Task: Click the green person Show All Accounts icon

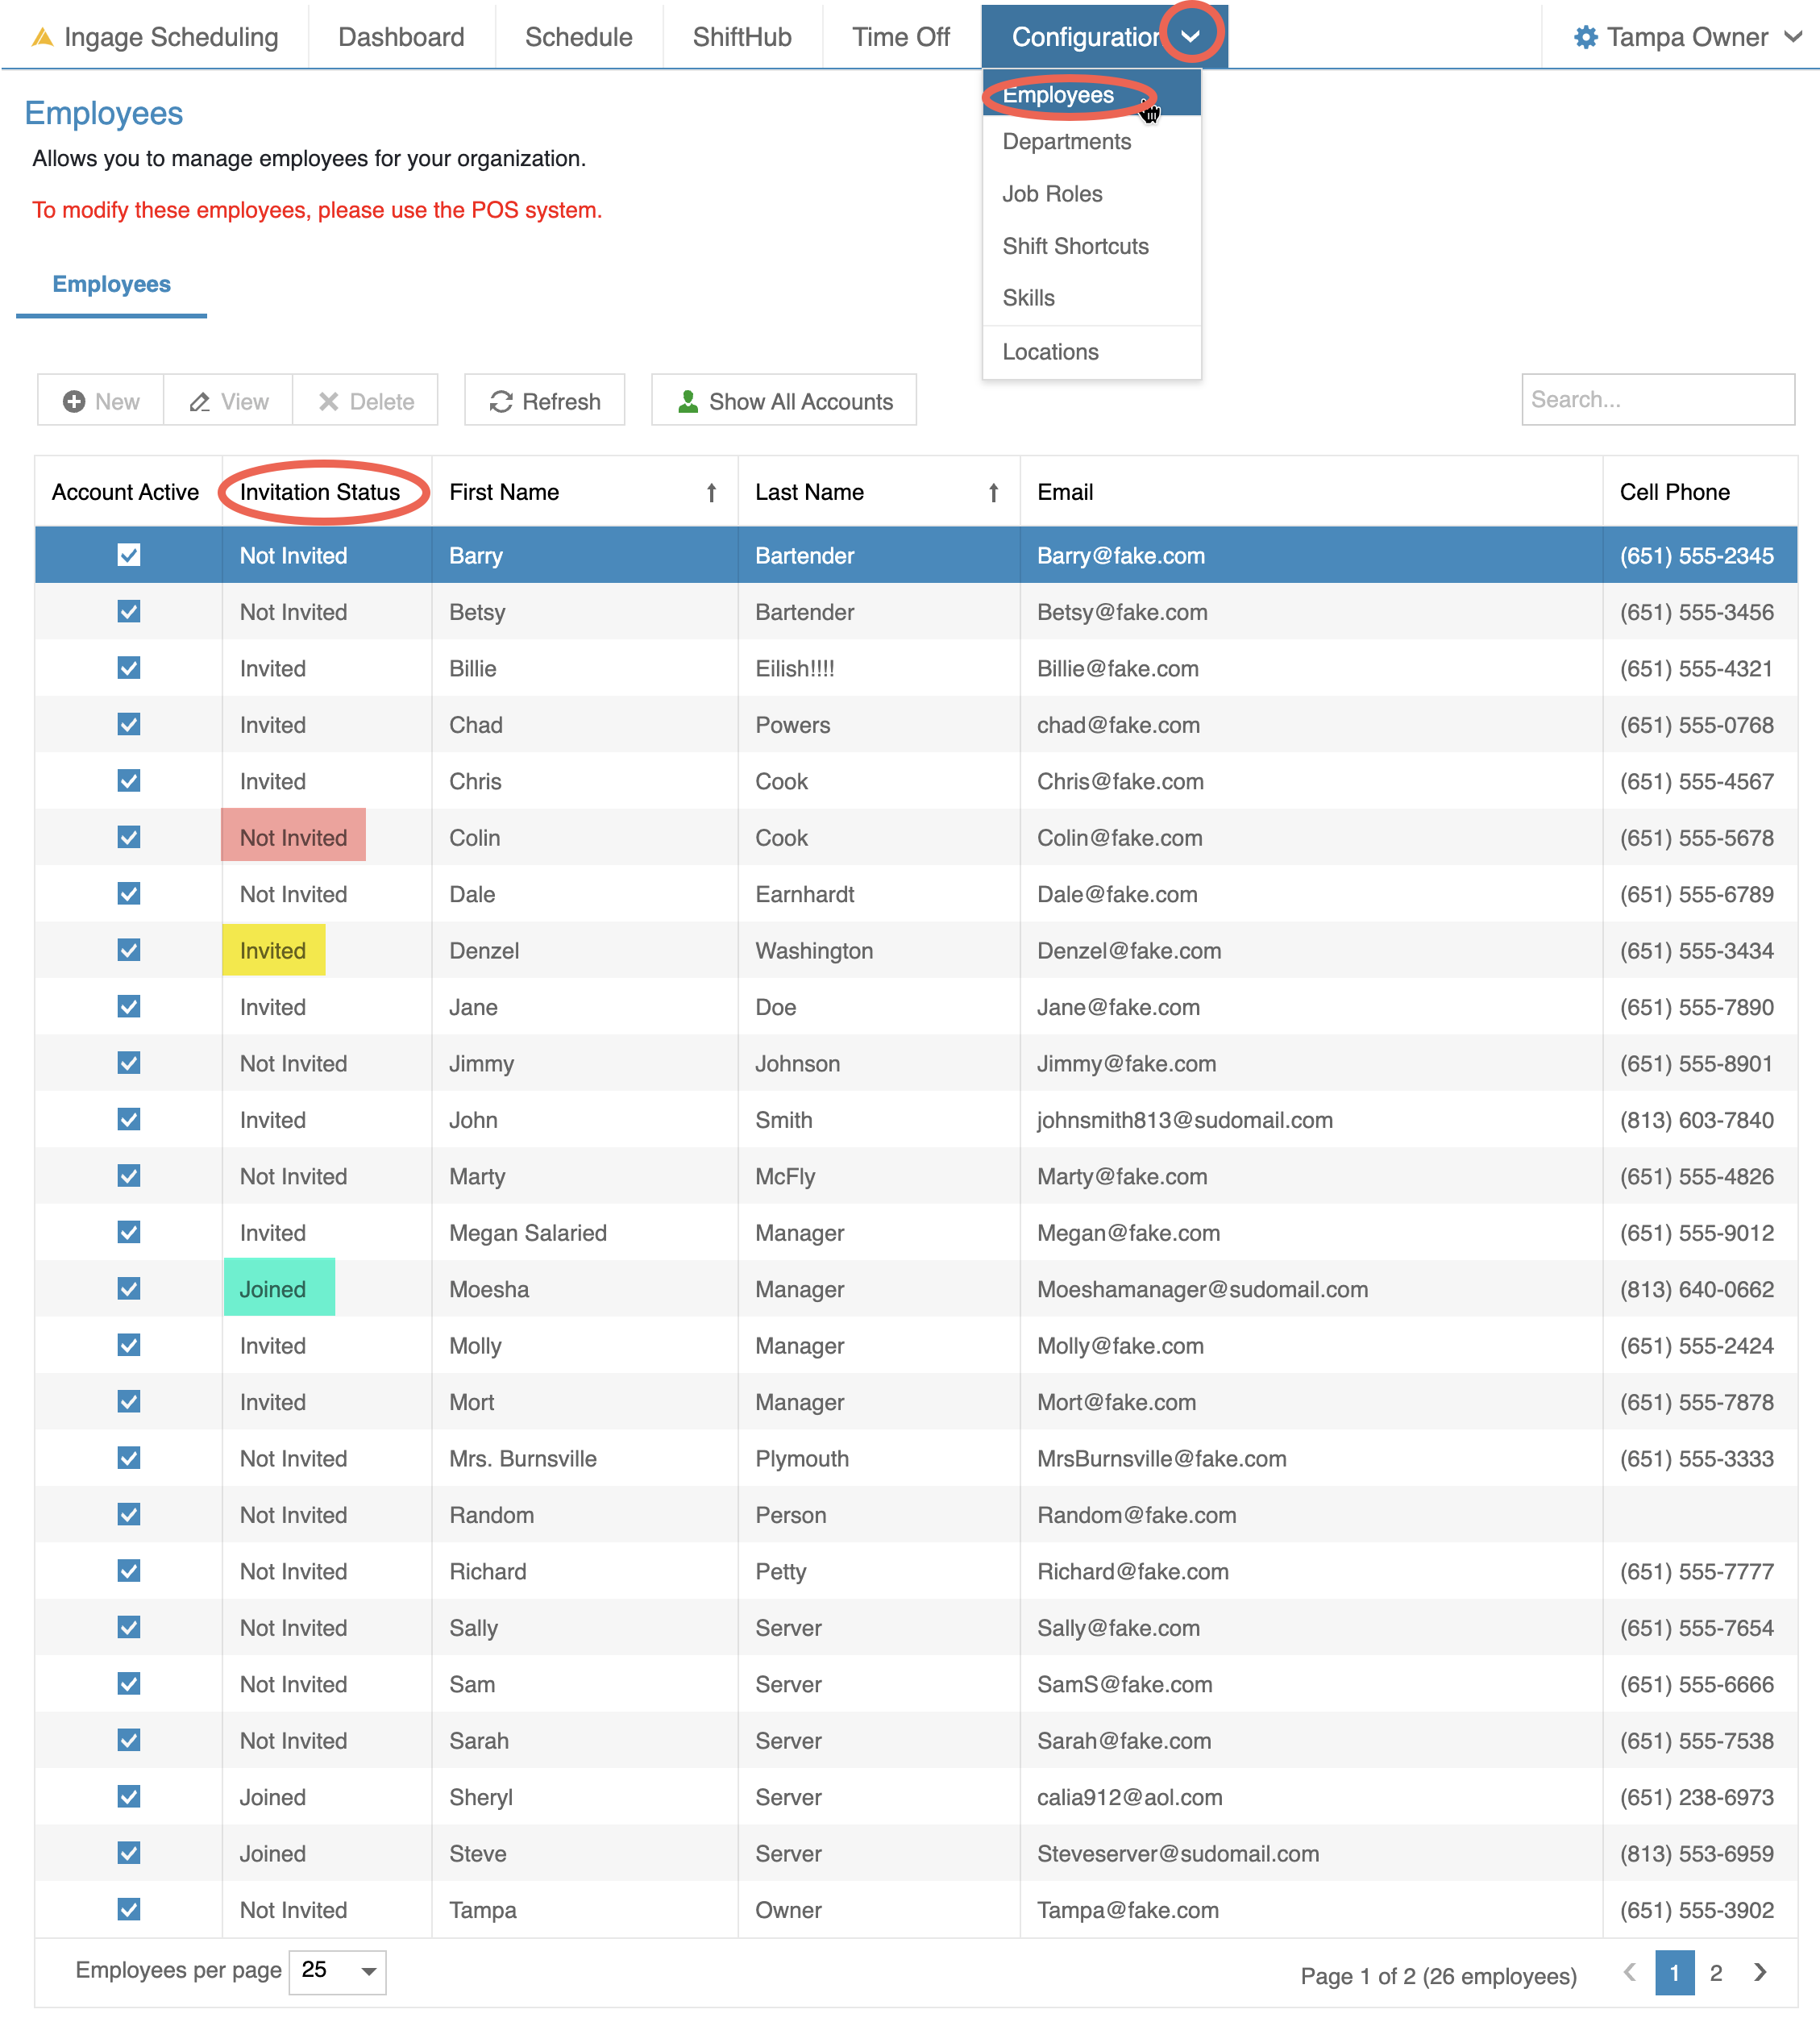Action: (688, 401)
